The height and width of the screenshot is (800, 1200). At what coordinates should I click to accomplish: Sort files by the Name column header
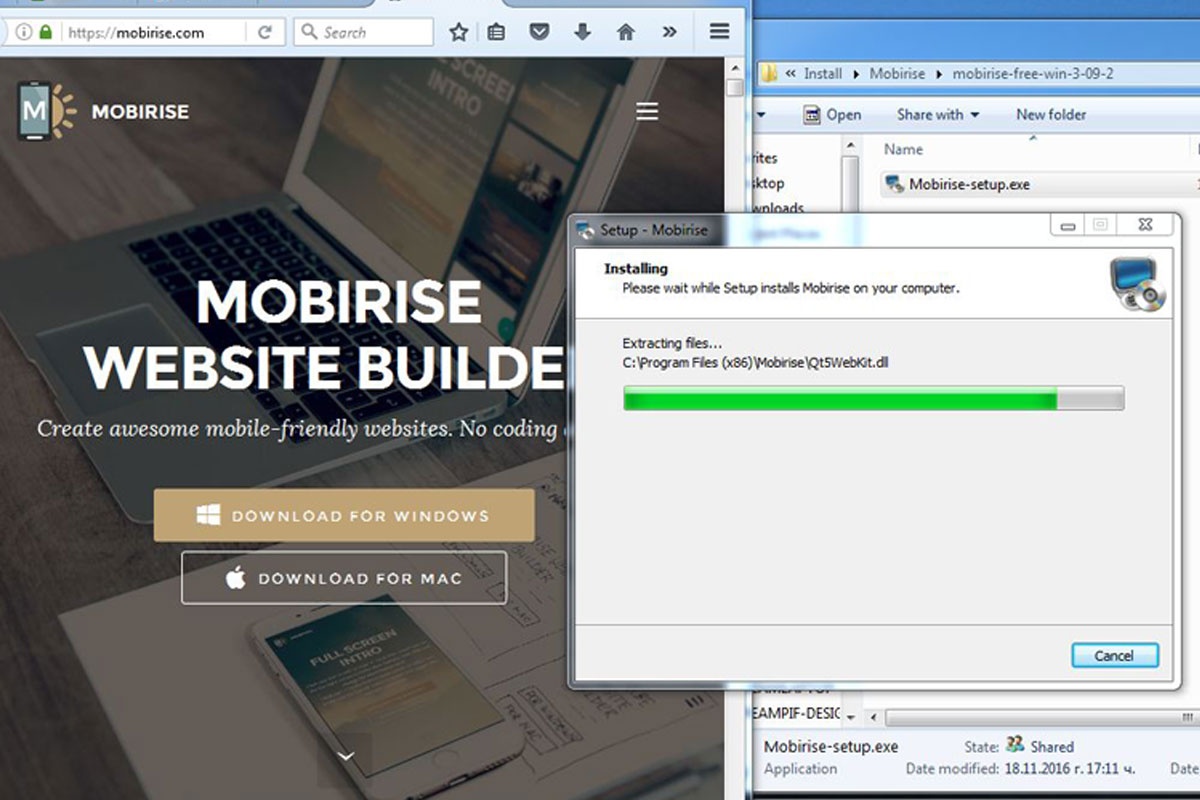pos(903,149)
